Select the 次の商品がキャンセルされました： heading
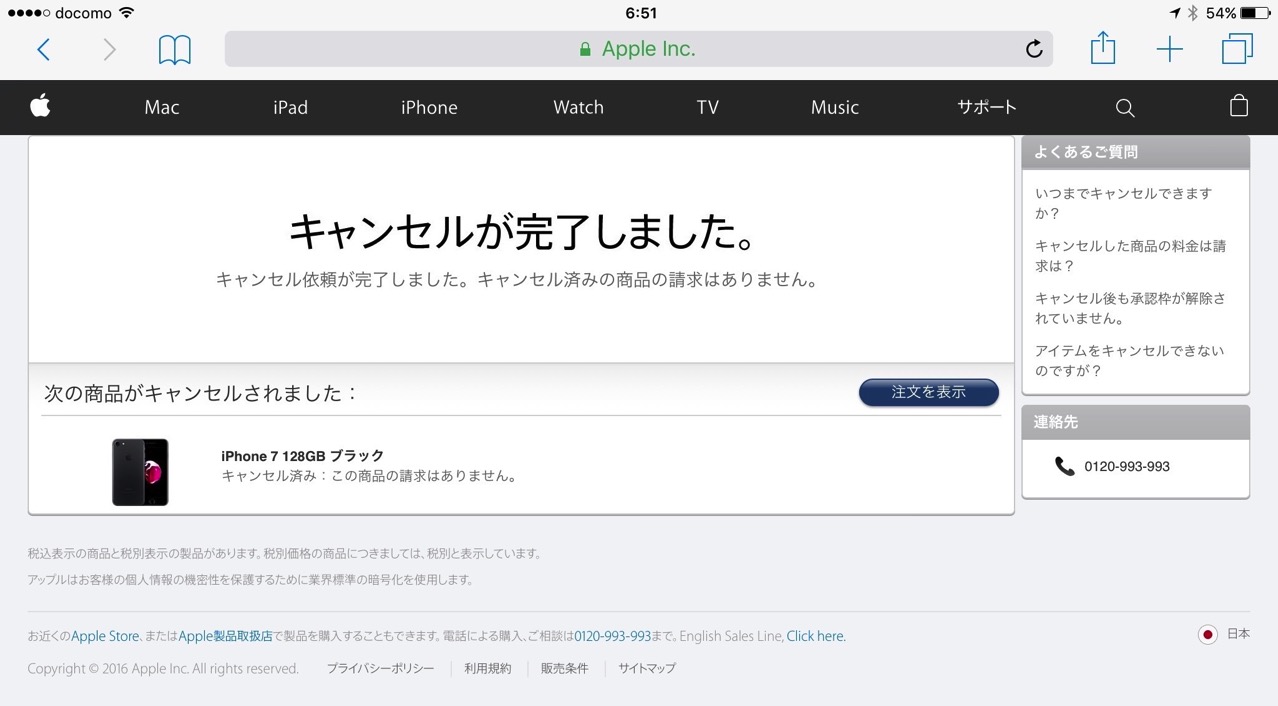 [201, 393]
